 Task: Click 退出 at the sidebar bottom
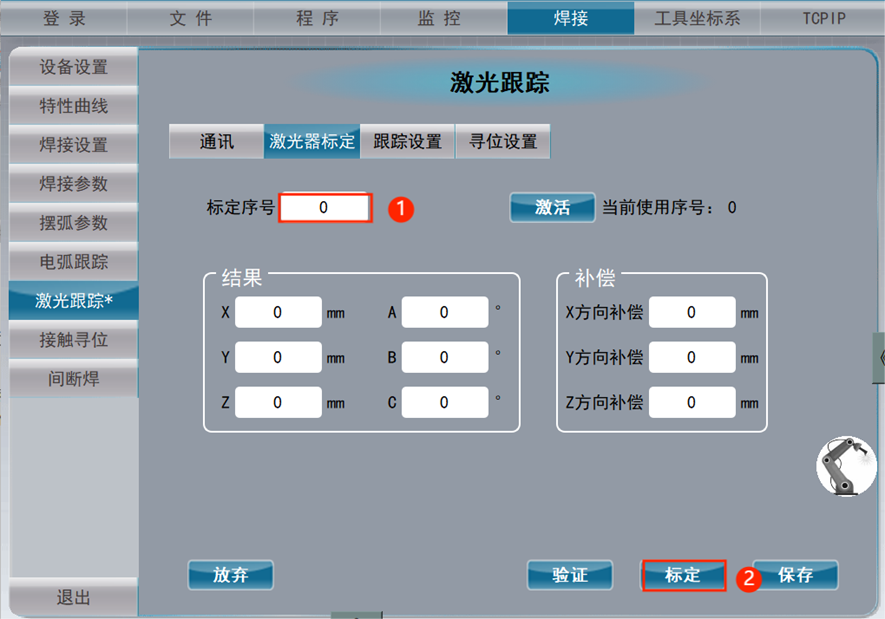pyautogui.click(x=73, y=597)
